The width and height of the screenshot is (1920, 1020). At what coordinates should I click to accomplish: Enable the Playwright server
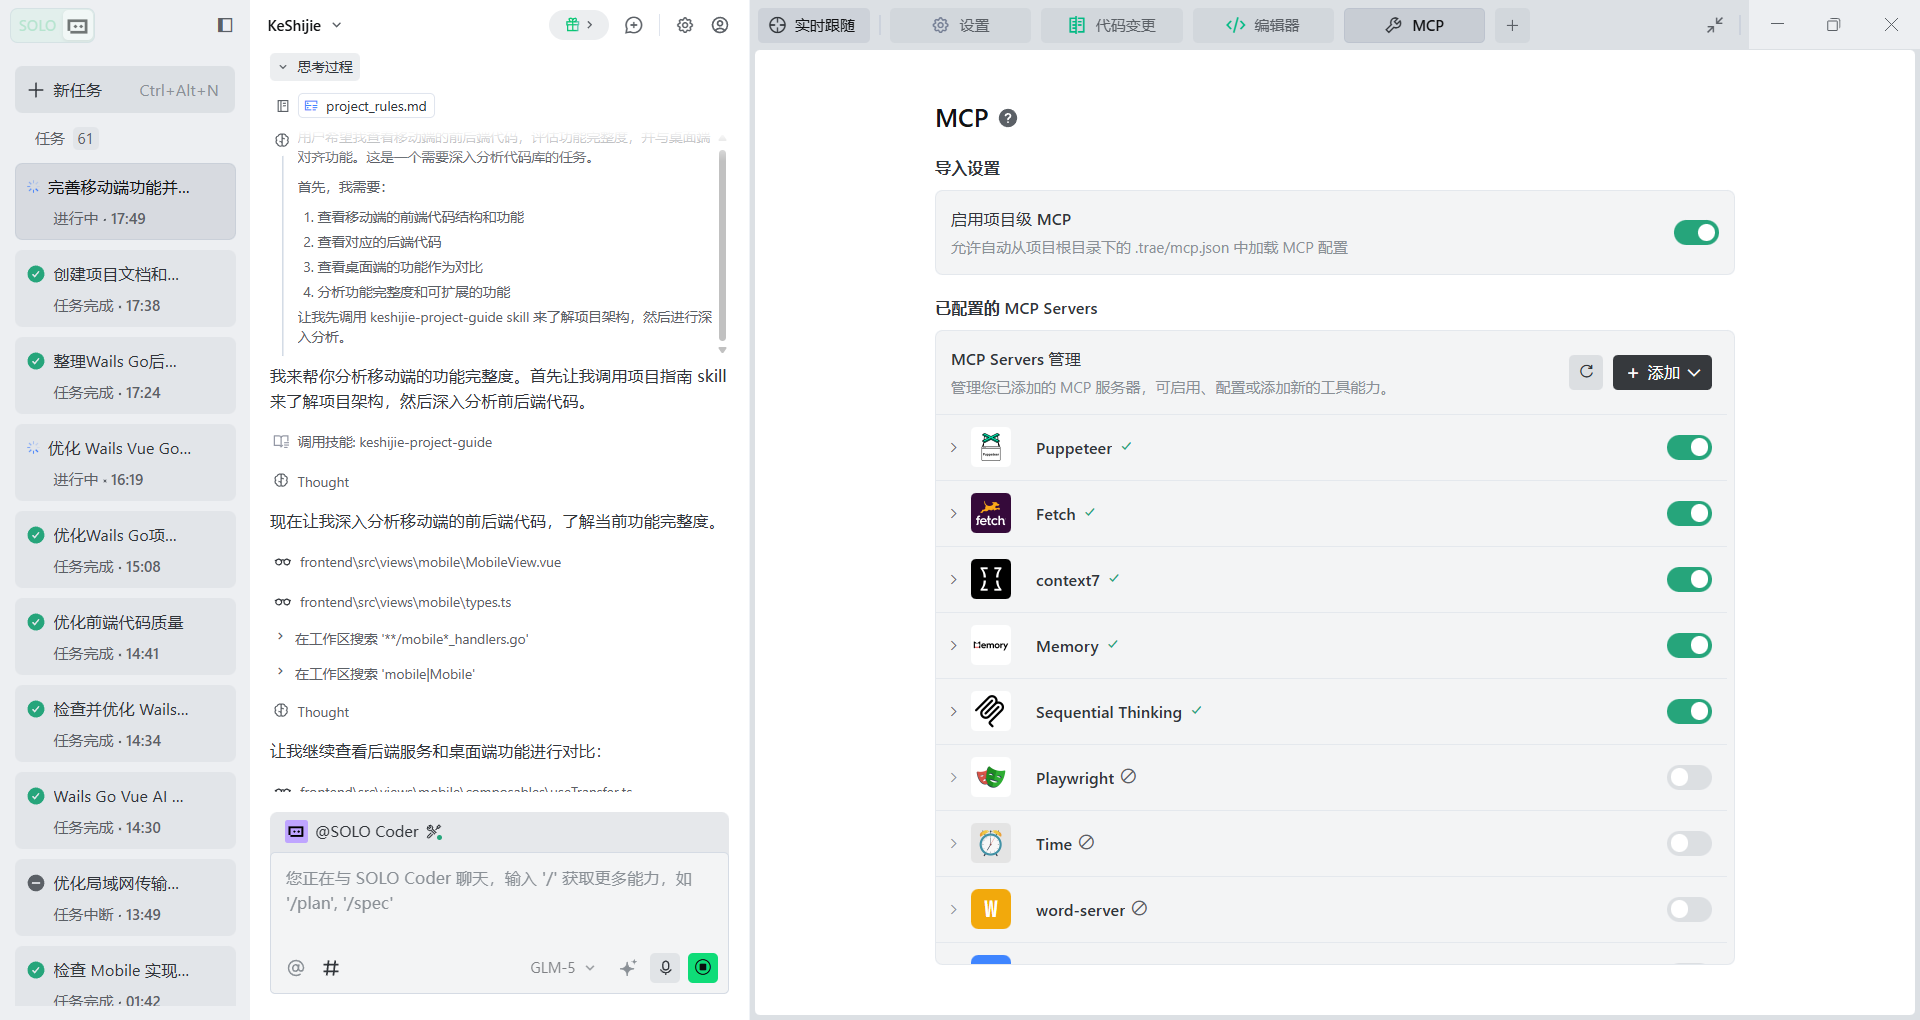1689,777
